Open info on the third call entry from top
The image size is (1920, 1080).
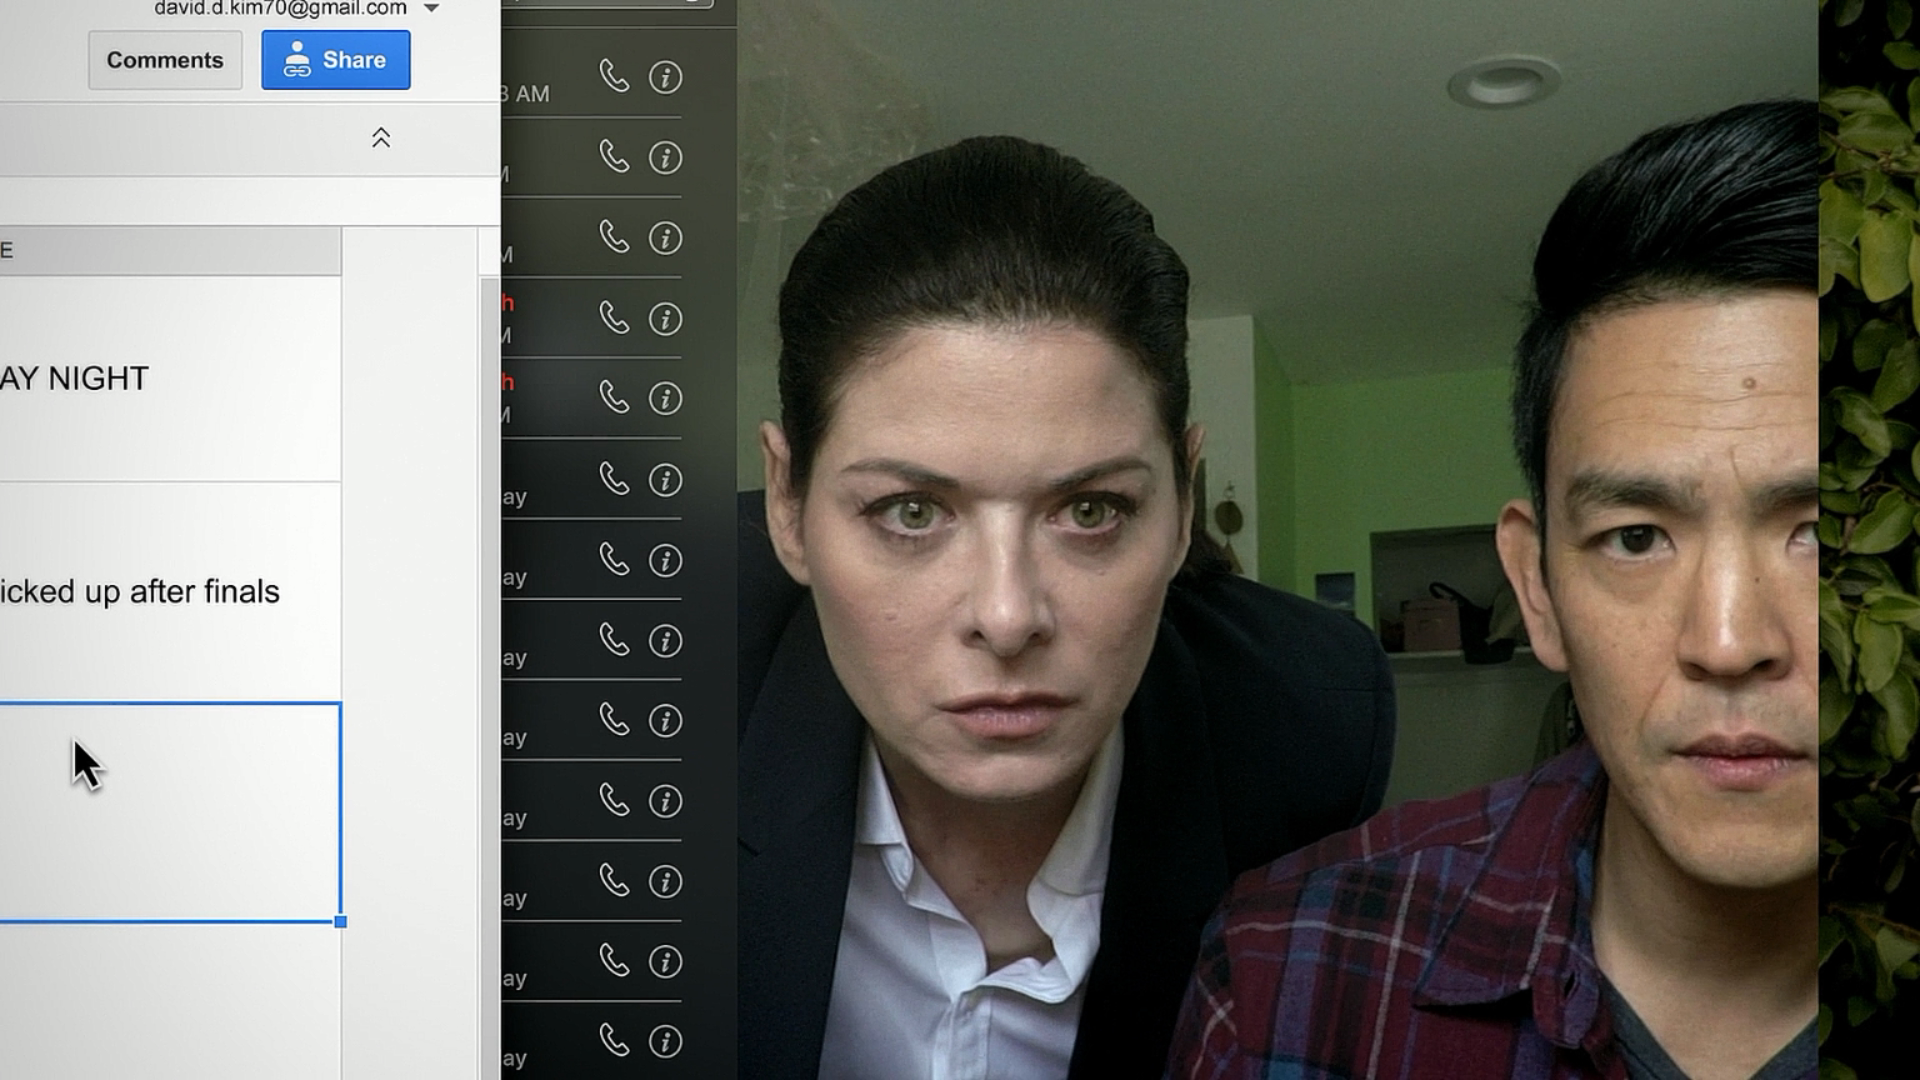(x=665, y=238)
